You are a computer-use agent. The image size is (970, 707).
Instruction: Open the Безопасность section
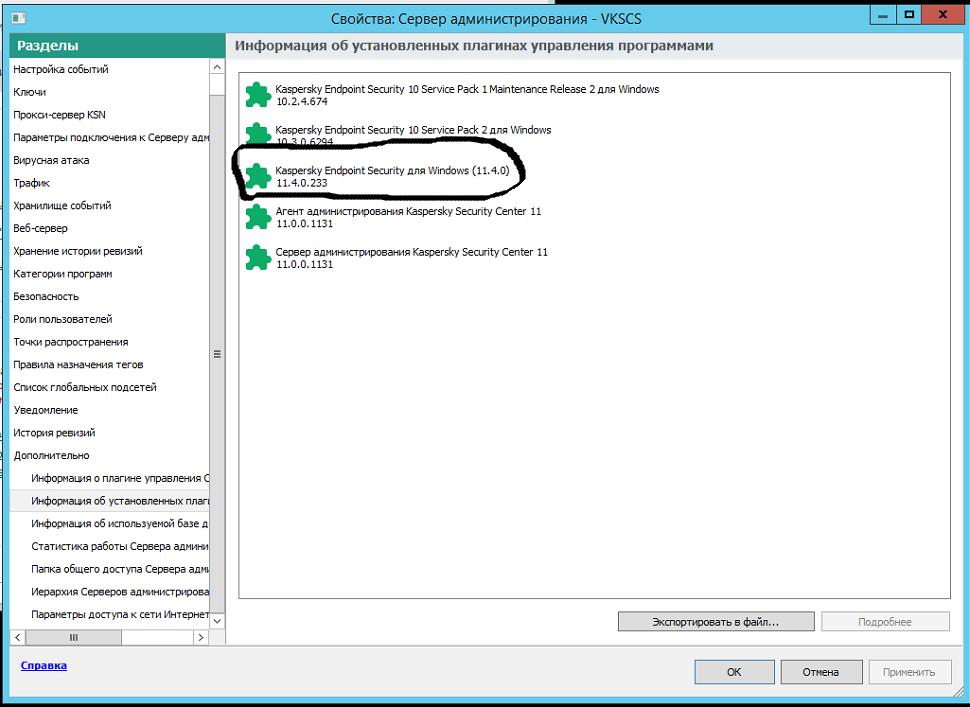(46, 296)
